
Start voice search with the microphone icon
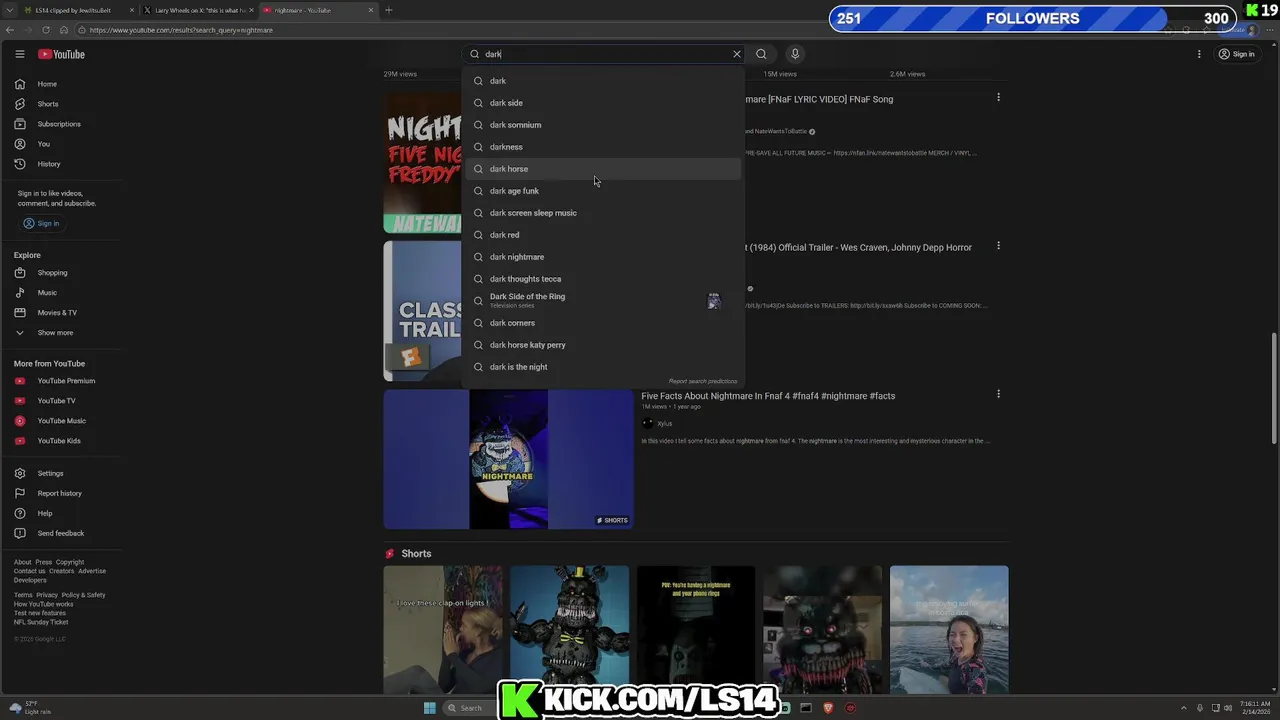[795, 54]
